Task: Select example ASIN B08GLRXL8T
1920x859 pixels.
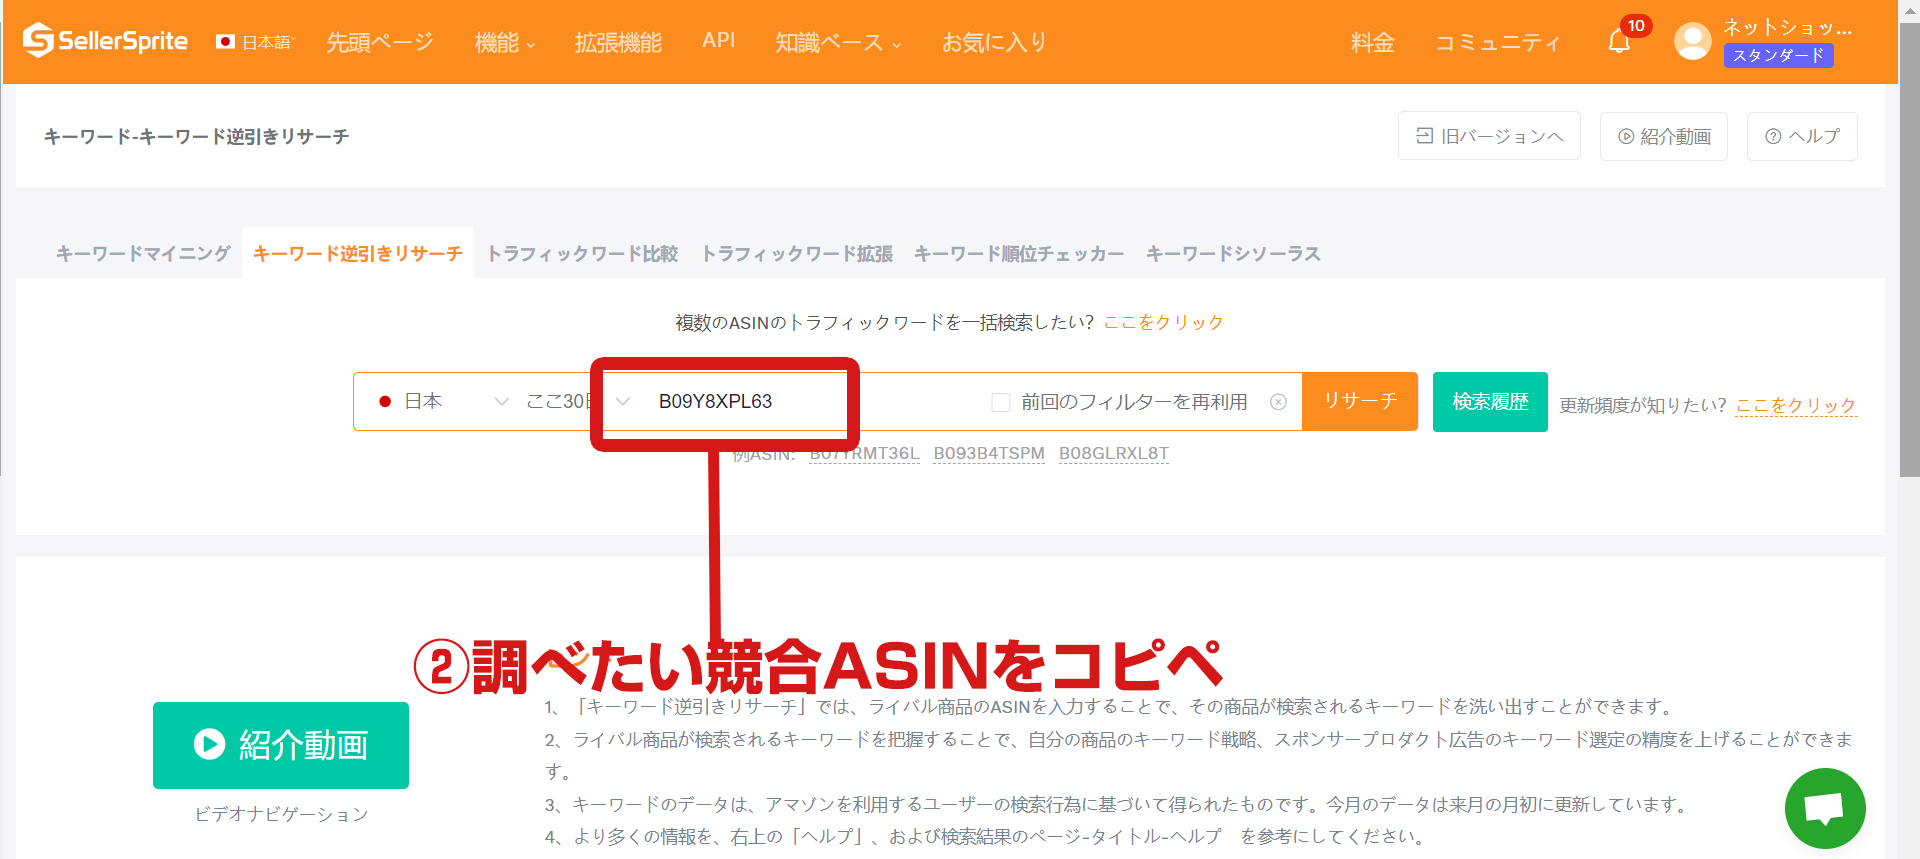Action: point(1114,453)
